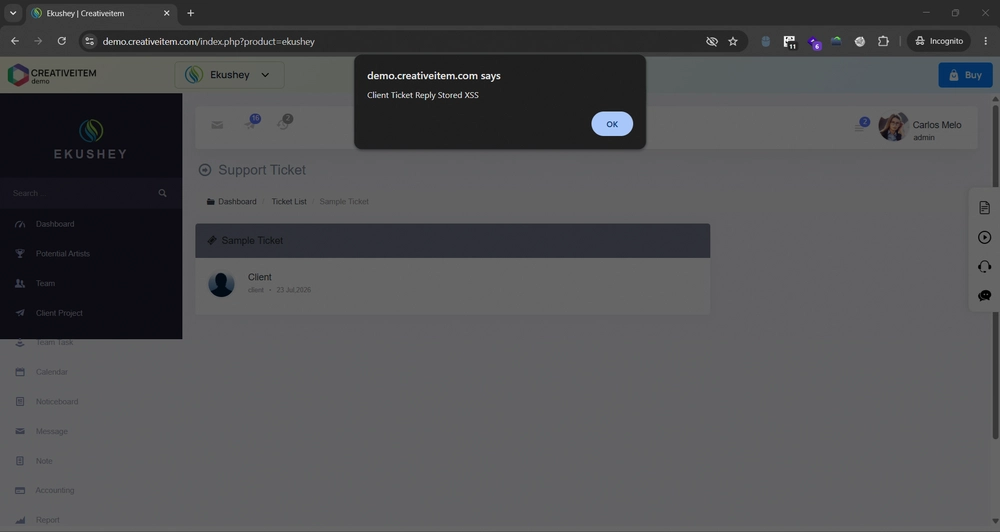The image size is (1000, 532).
Task: Go to Ticket List breadcrumb
Action: point(289,202)
